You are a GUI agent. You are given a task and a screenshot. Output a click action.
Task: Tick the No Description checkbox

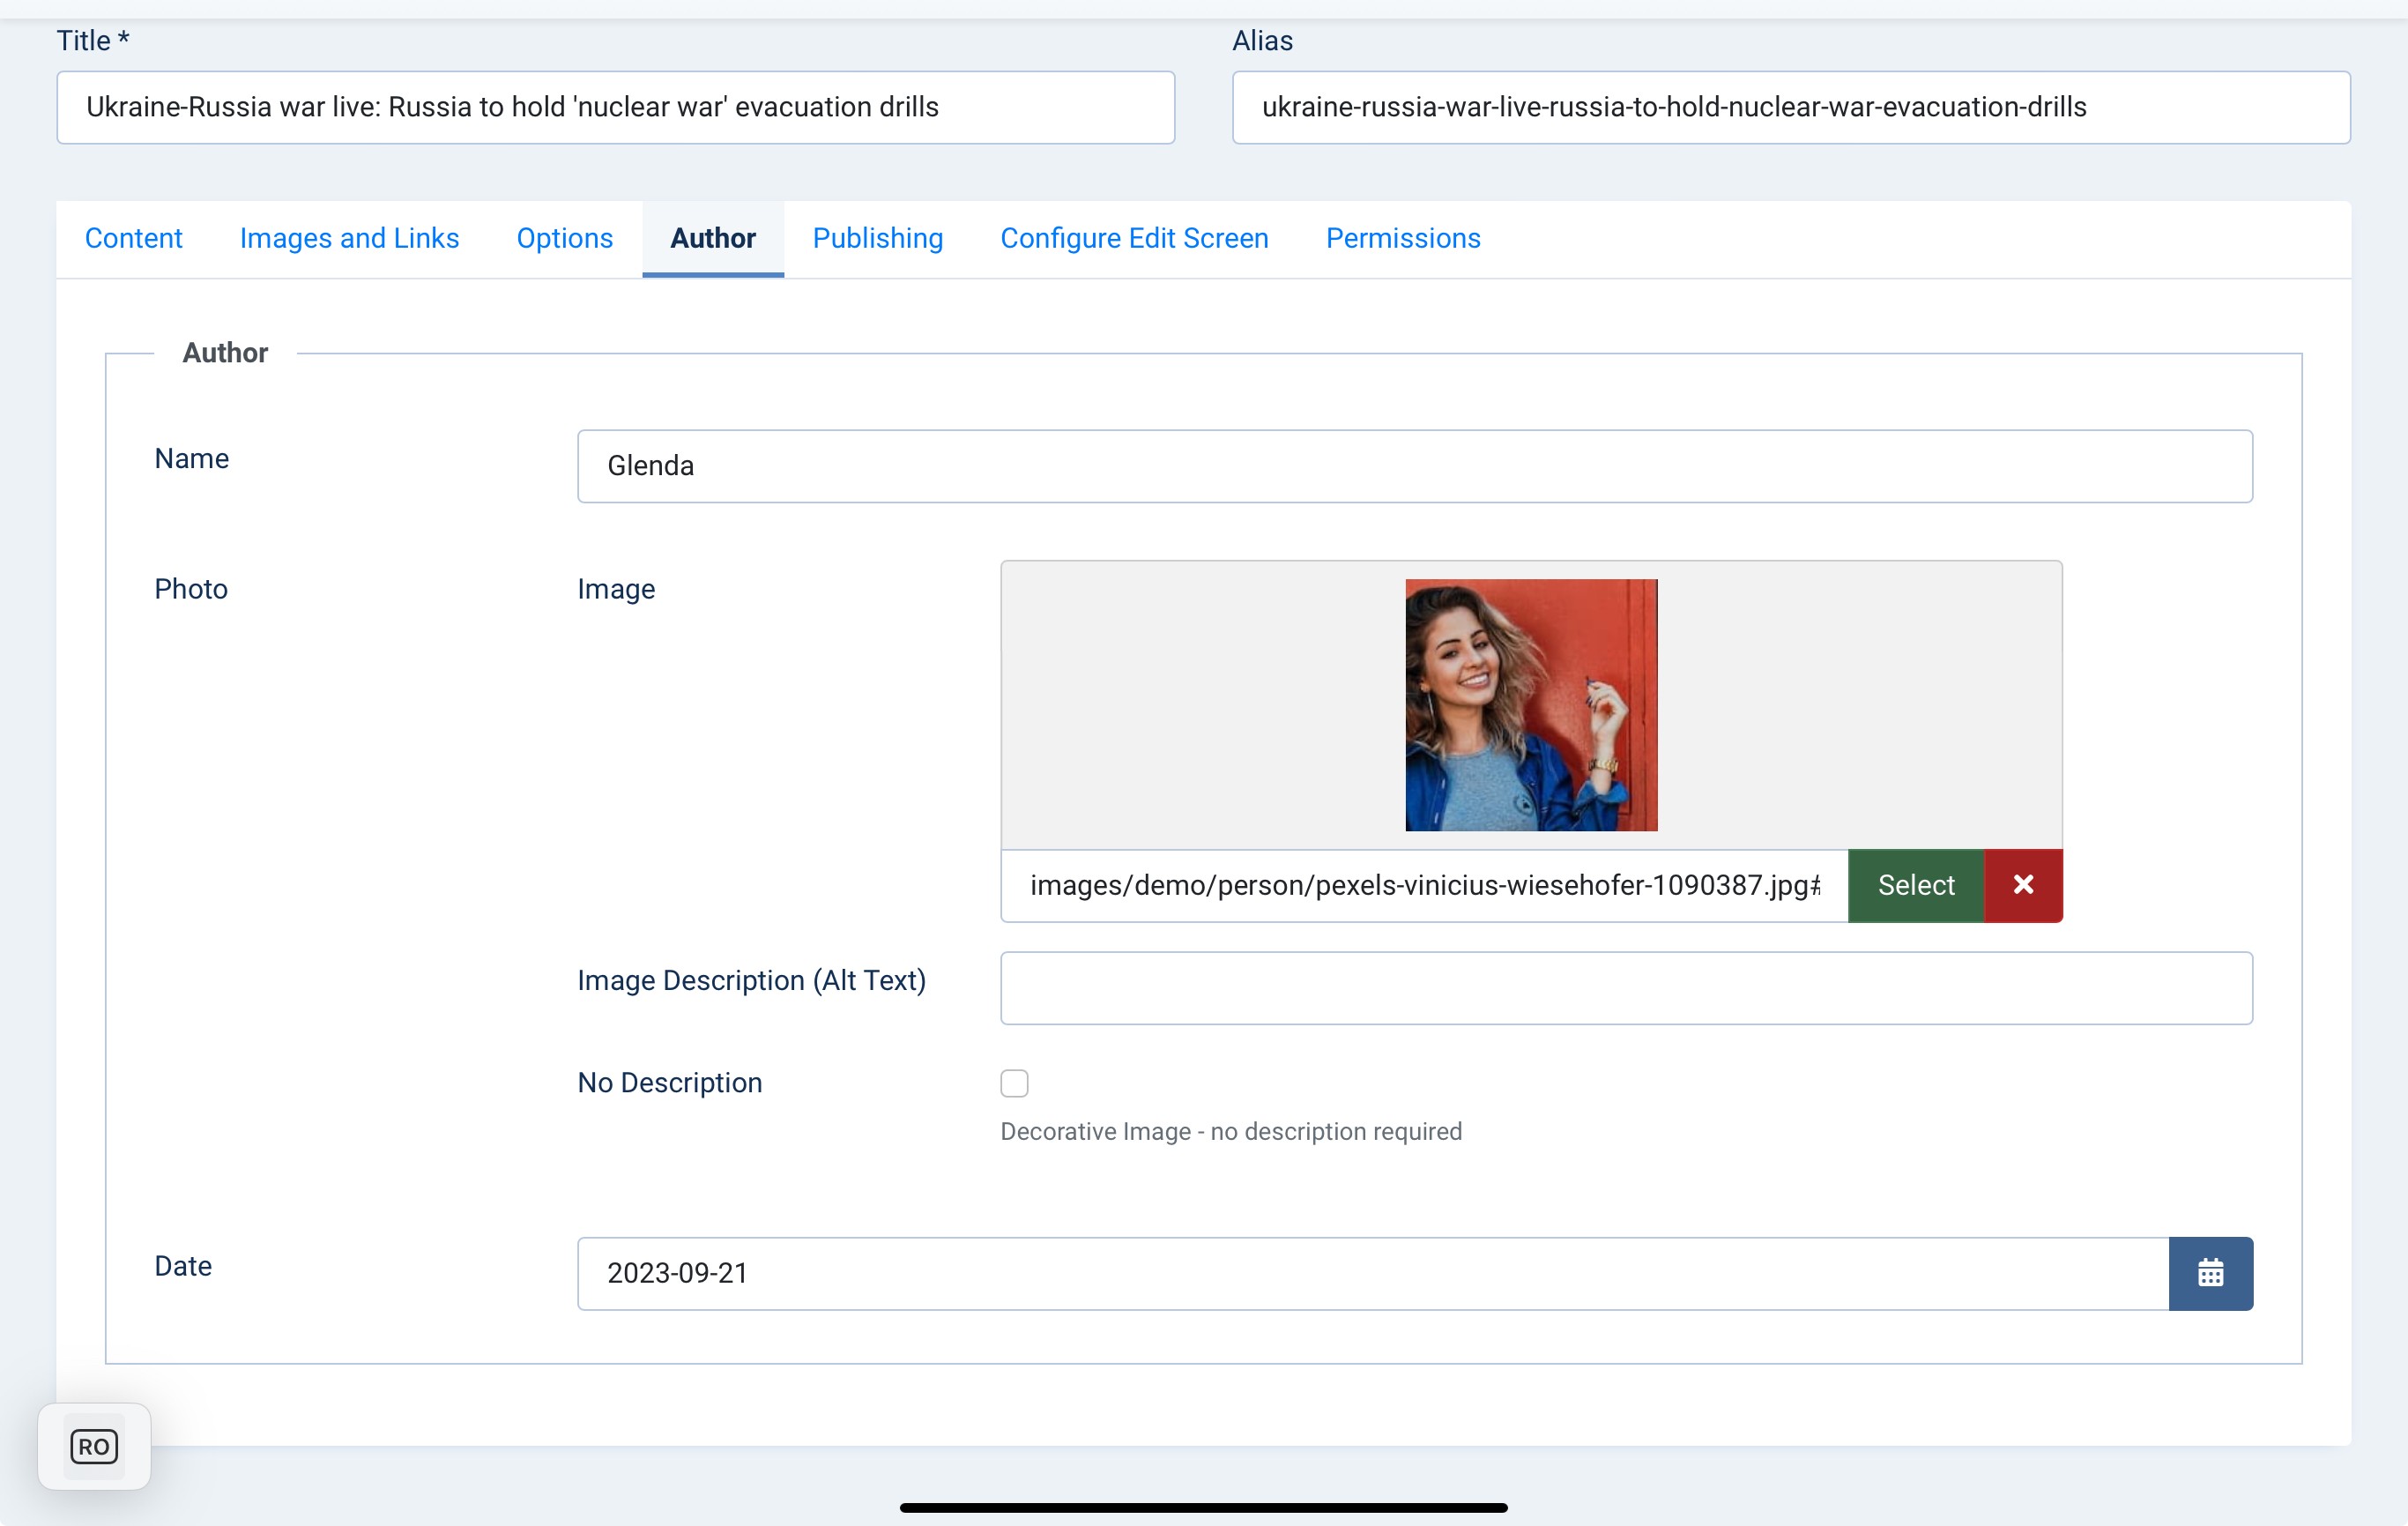(x=1014, y=1083)
